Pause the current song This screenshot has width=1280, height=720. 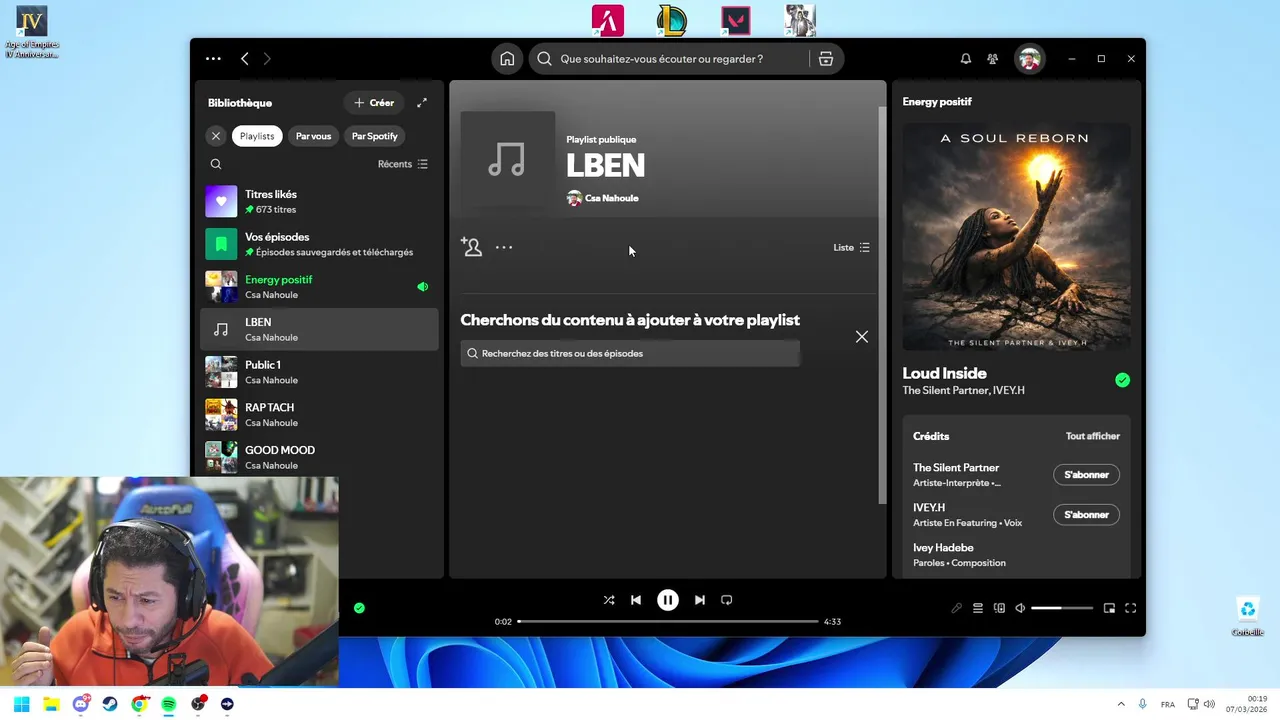pyautogui.click(x=668, y=600)
